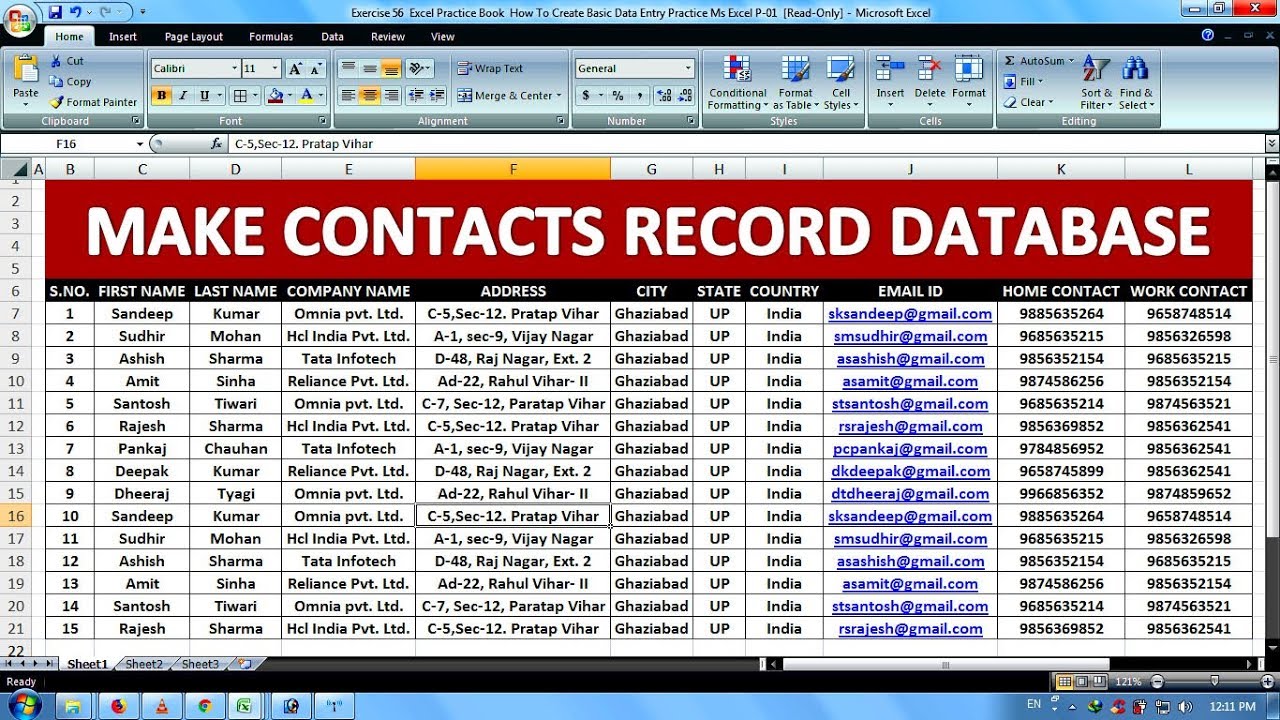Viewport: 1280px width, 720px height.
Task: Decrease the cell indent
Action: pos(415,96)
